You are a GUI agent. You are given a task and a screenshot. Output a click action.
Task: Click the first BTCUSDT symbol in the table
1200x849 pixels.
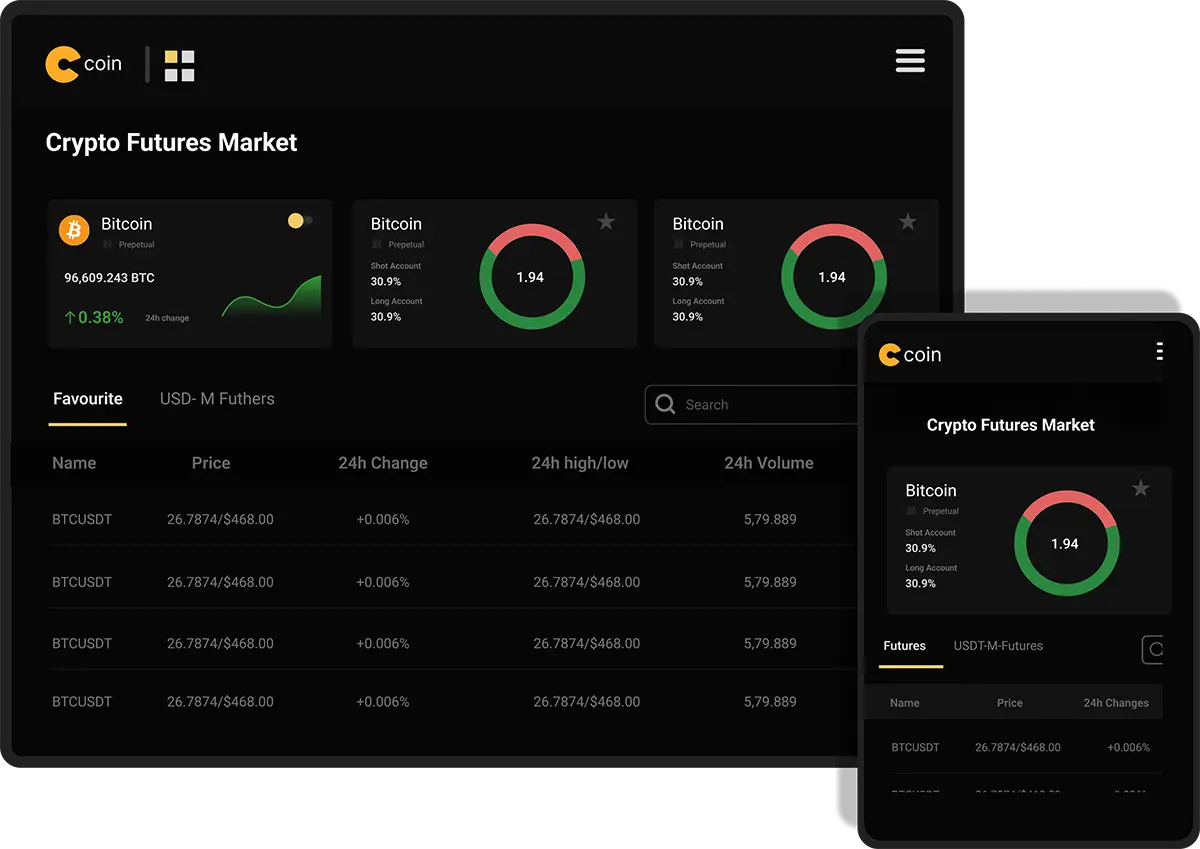point(80,519)
